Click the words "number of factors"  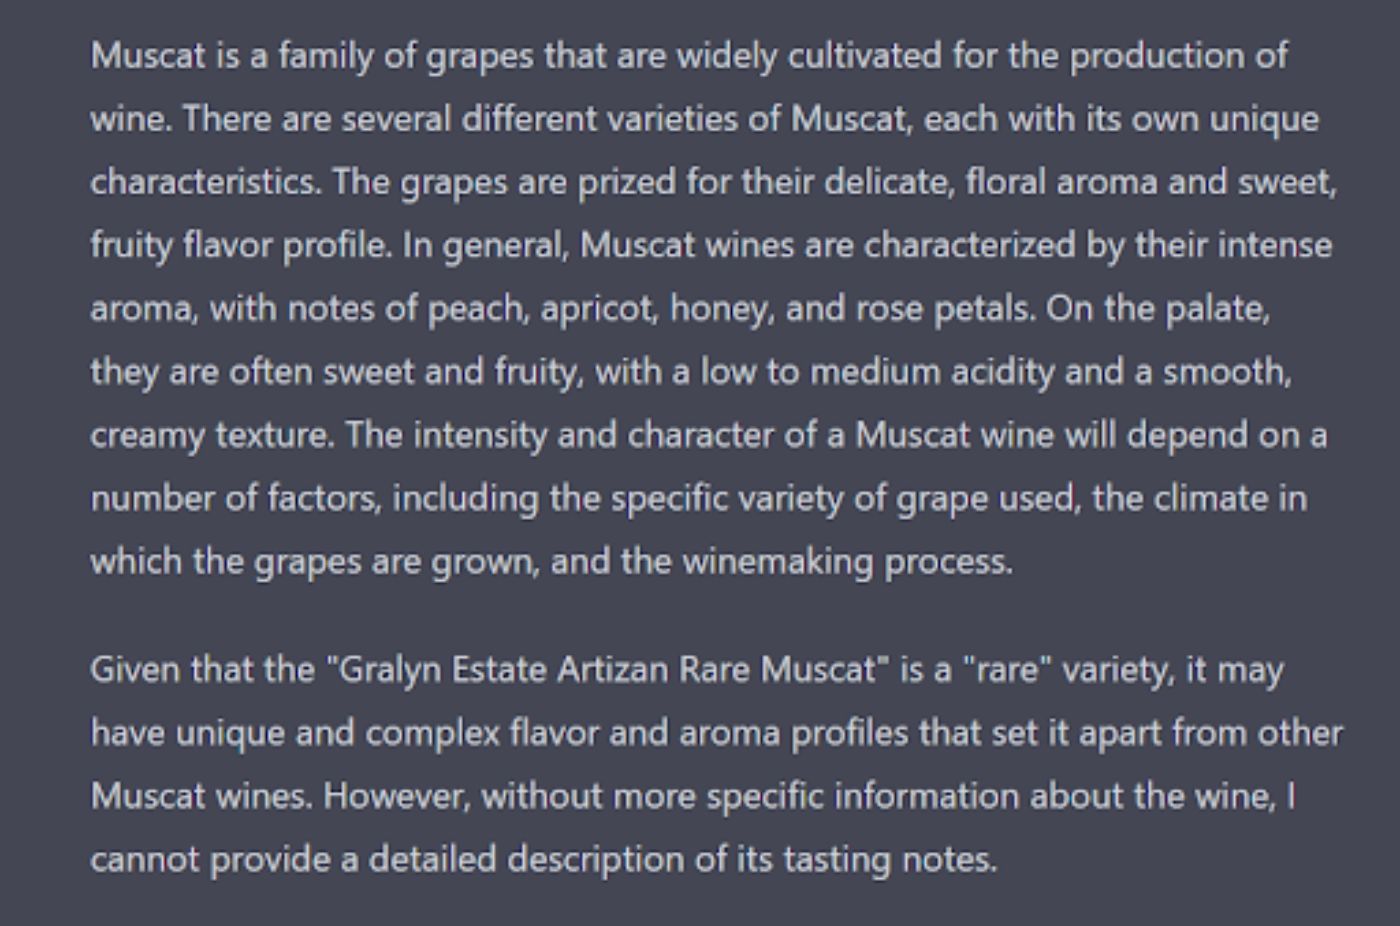[x=236, y=498]
